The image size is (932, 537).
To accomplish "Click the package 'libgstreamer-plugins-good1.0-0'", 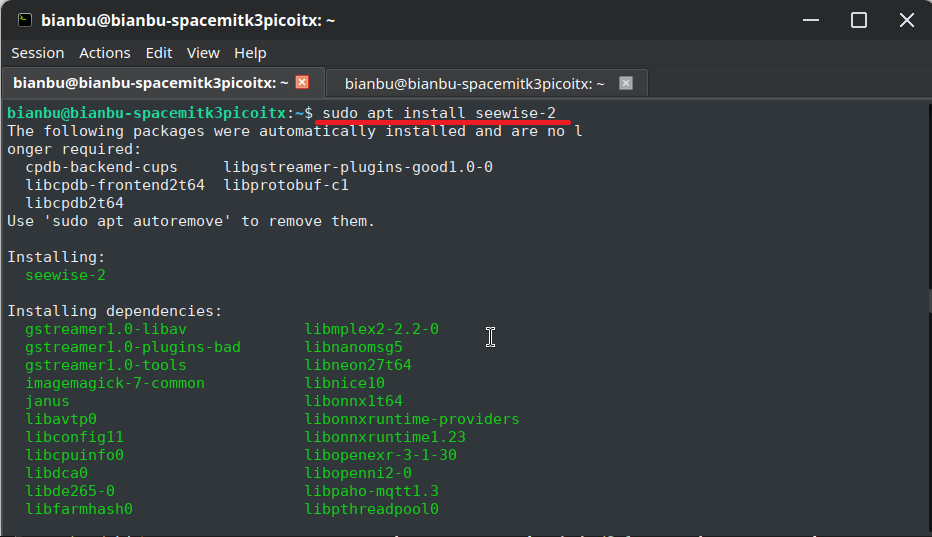I will [x=358, y=167].
